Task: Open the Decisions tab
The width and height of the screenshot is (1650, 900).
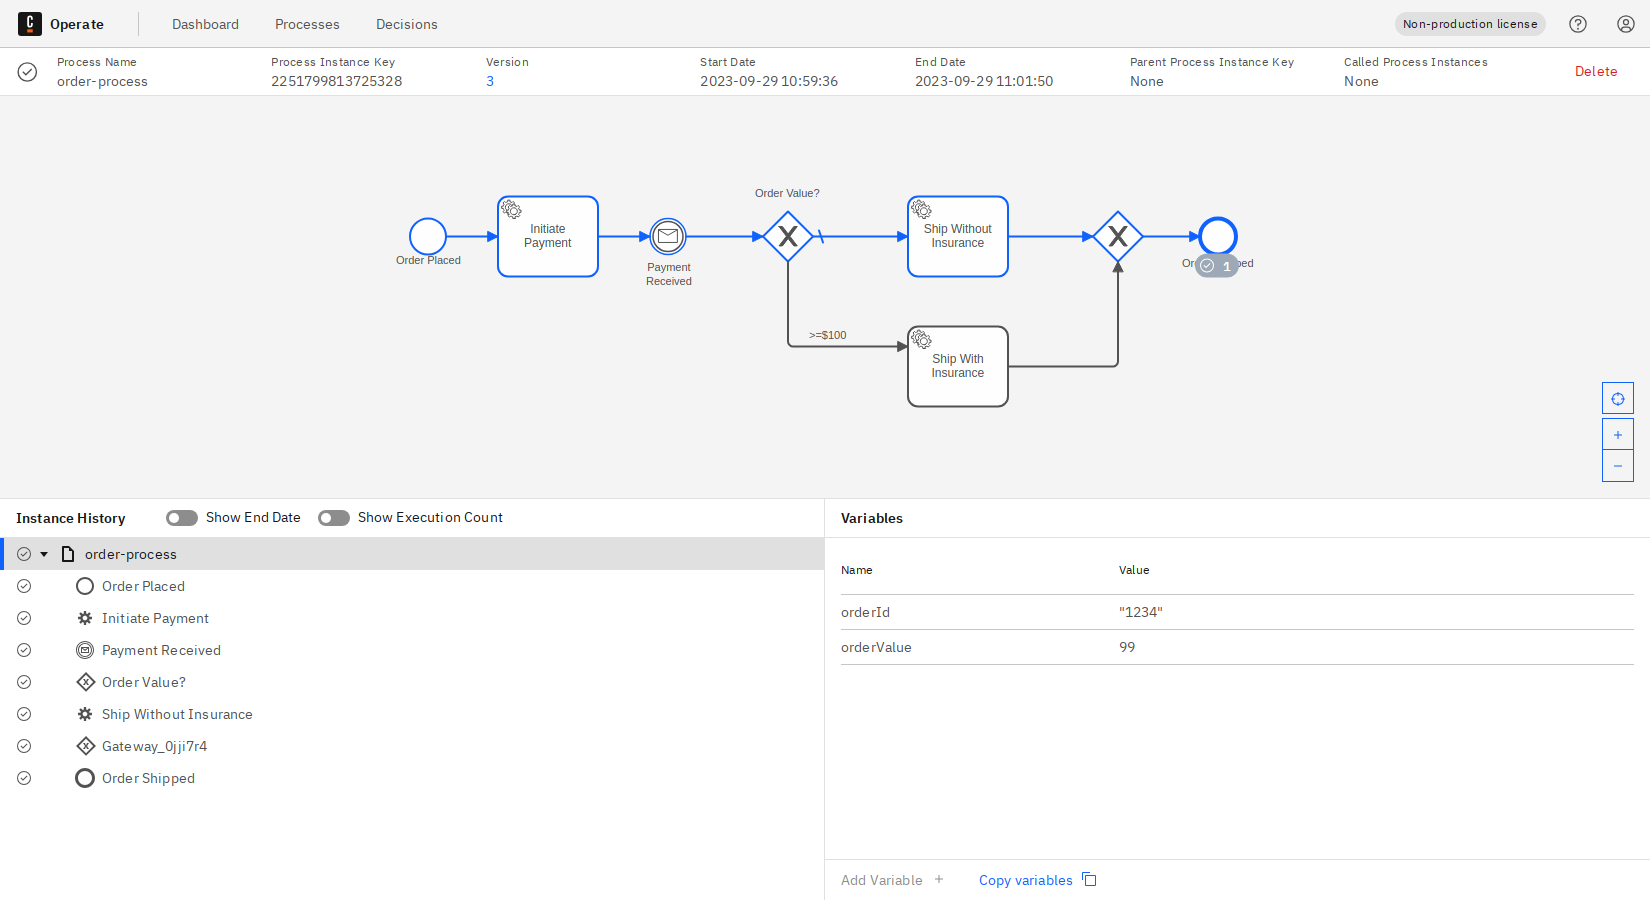Action: coord(407,23)
